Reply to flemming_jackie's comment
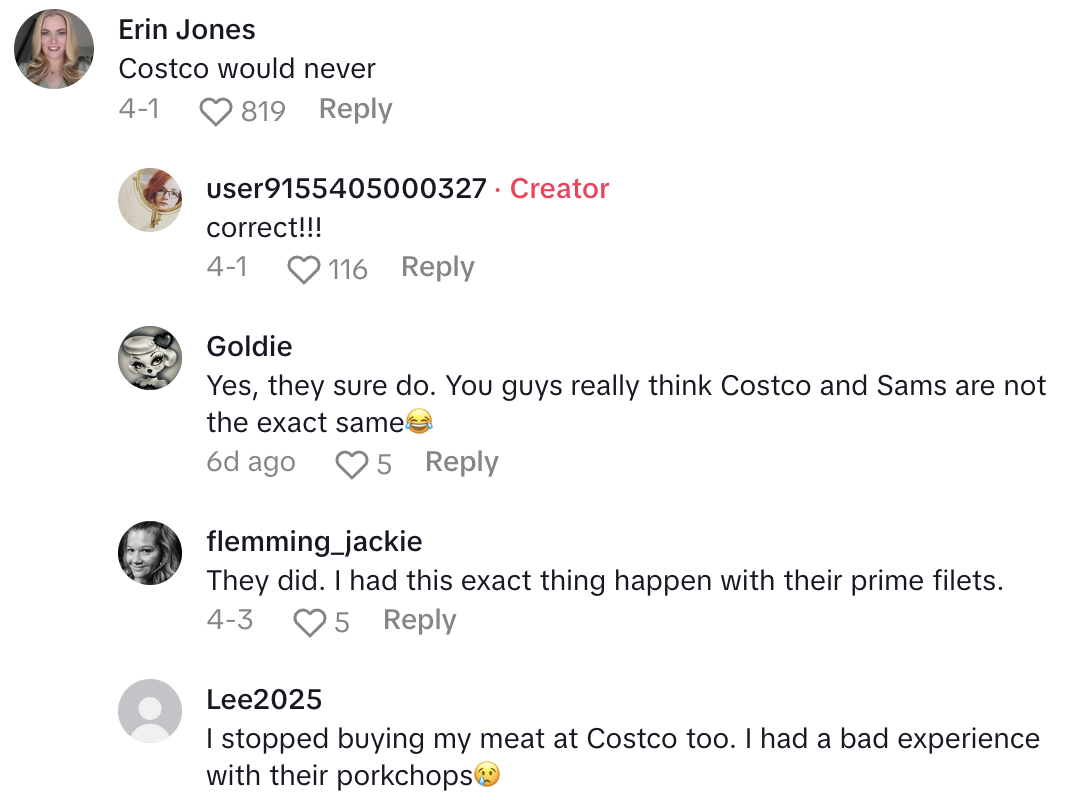This screenshot has width=1070, height=800. point(419,620)
